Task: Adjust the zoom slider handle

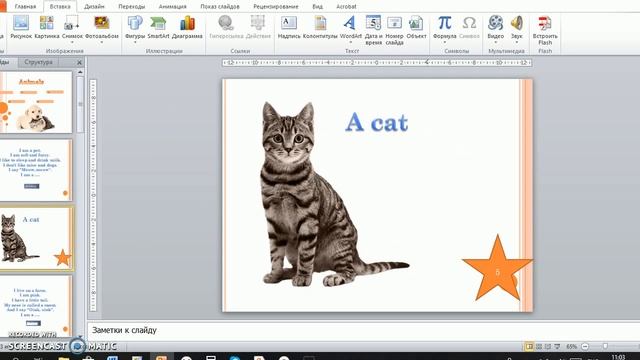Action: (605, 347)
